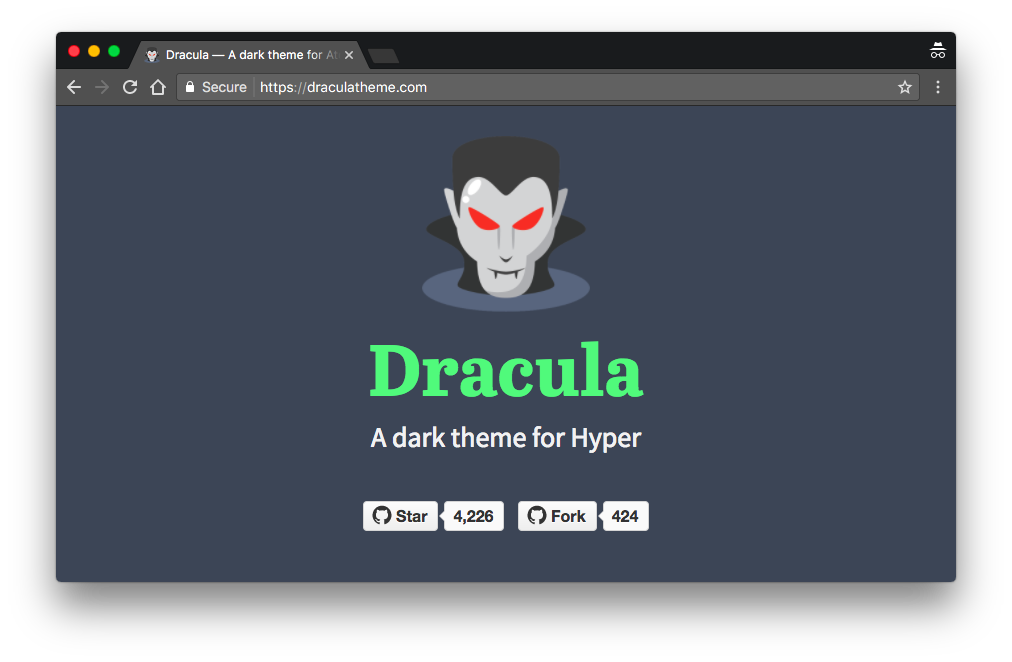Click the GitHub Fork button
Image resolution: width=1012 pixels, height=662 pixels.
(x=557, y=516)
